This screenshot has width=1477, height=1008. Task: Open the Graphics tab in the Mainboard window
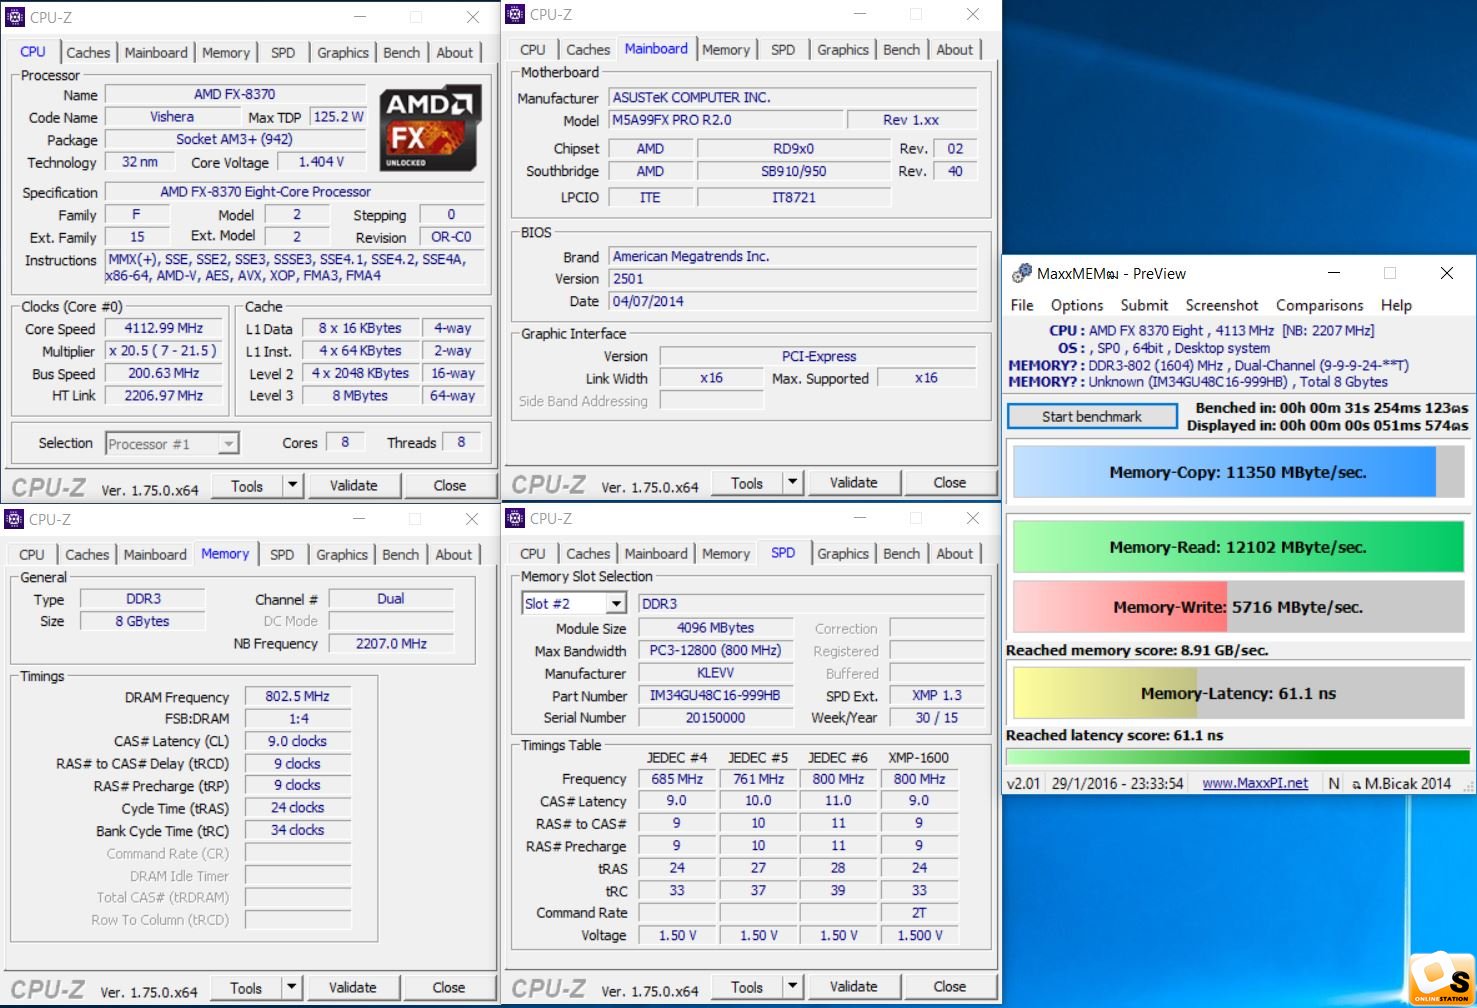(x=843, y=49)
